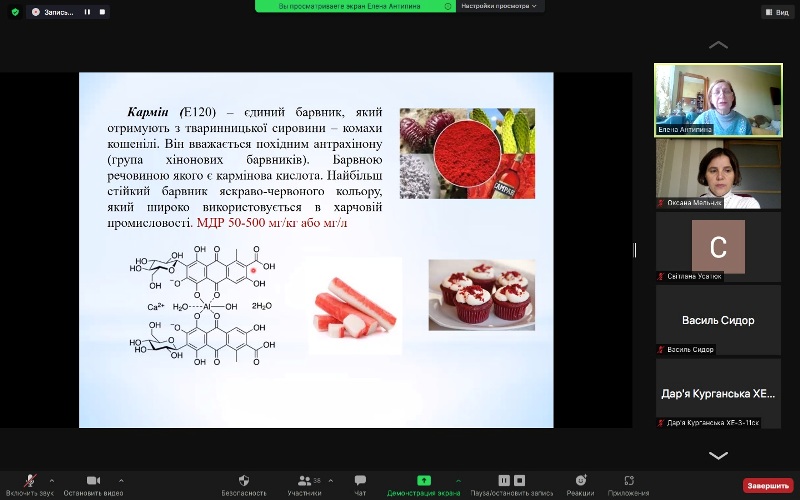Pause the recording from the top indicator

87,12
